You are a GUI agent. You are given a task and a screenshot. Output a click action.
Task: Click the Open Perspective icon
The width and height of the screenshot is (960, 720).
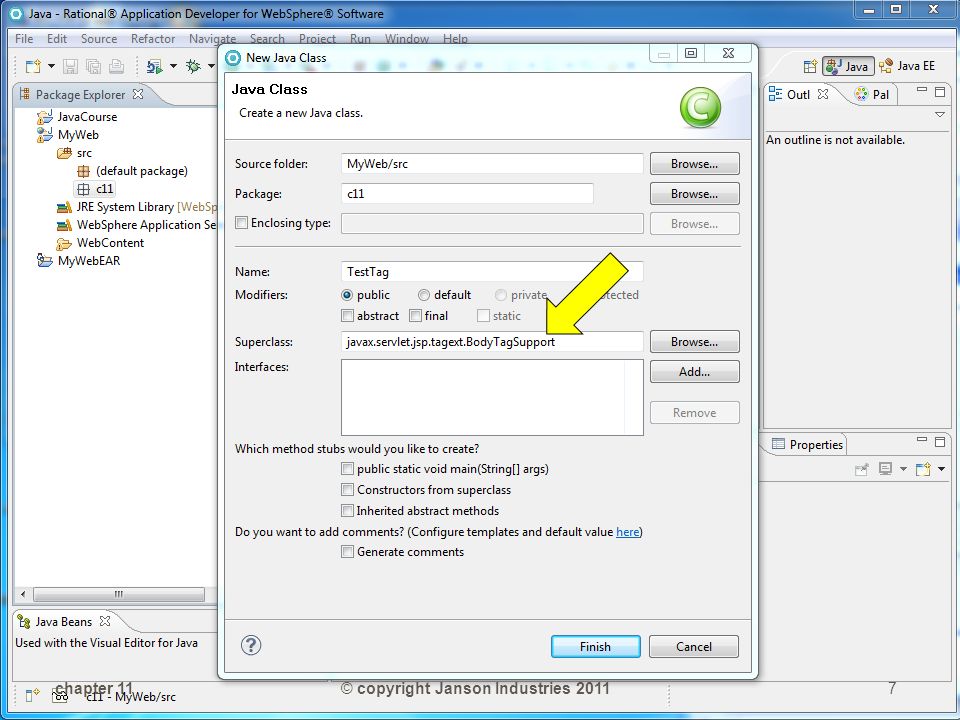pos(810,66)
